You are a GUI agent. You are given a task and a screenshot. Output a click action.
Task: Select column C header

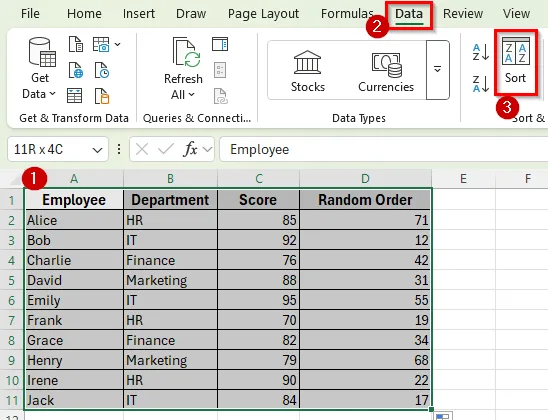tap(259, 179)
